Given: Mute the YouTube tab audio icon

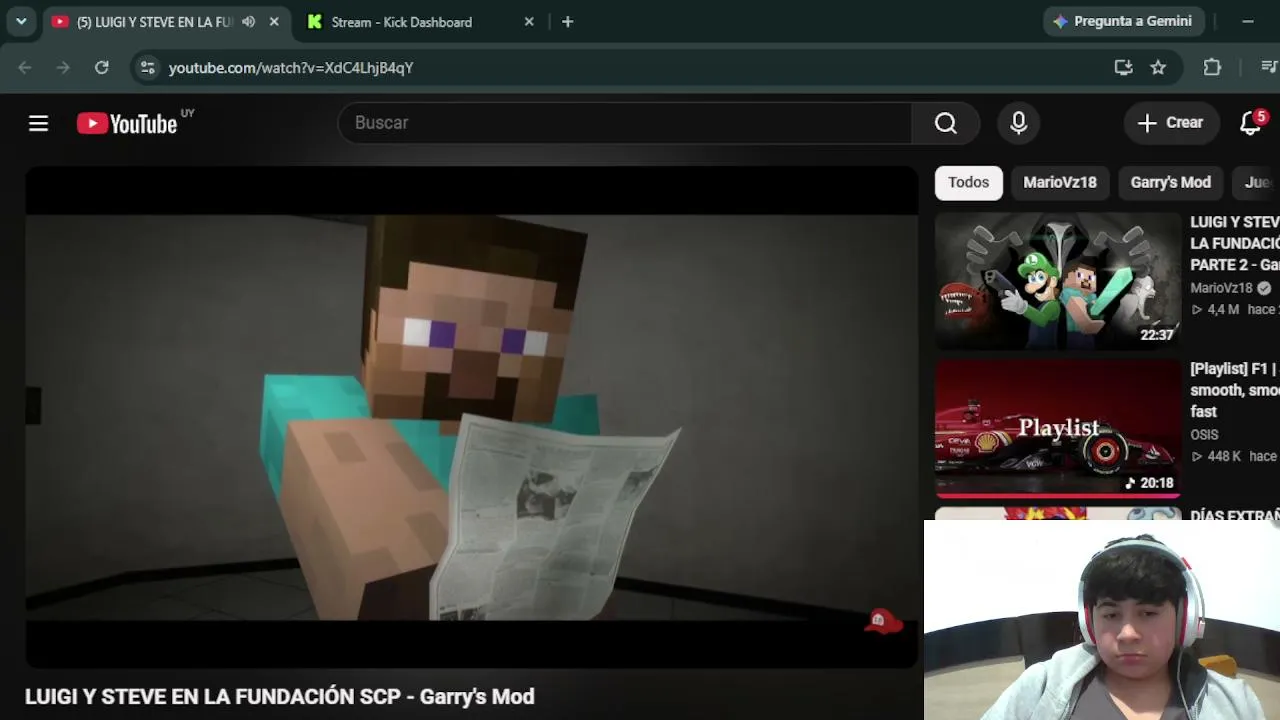Looking at the screenshot, I should [x=248, y=21].
